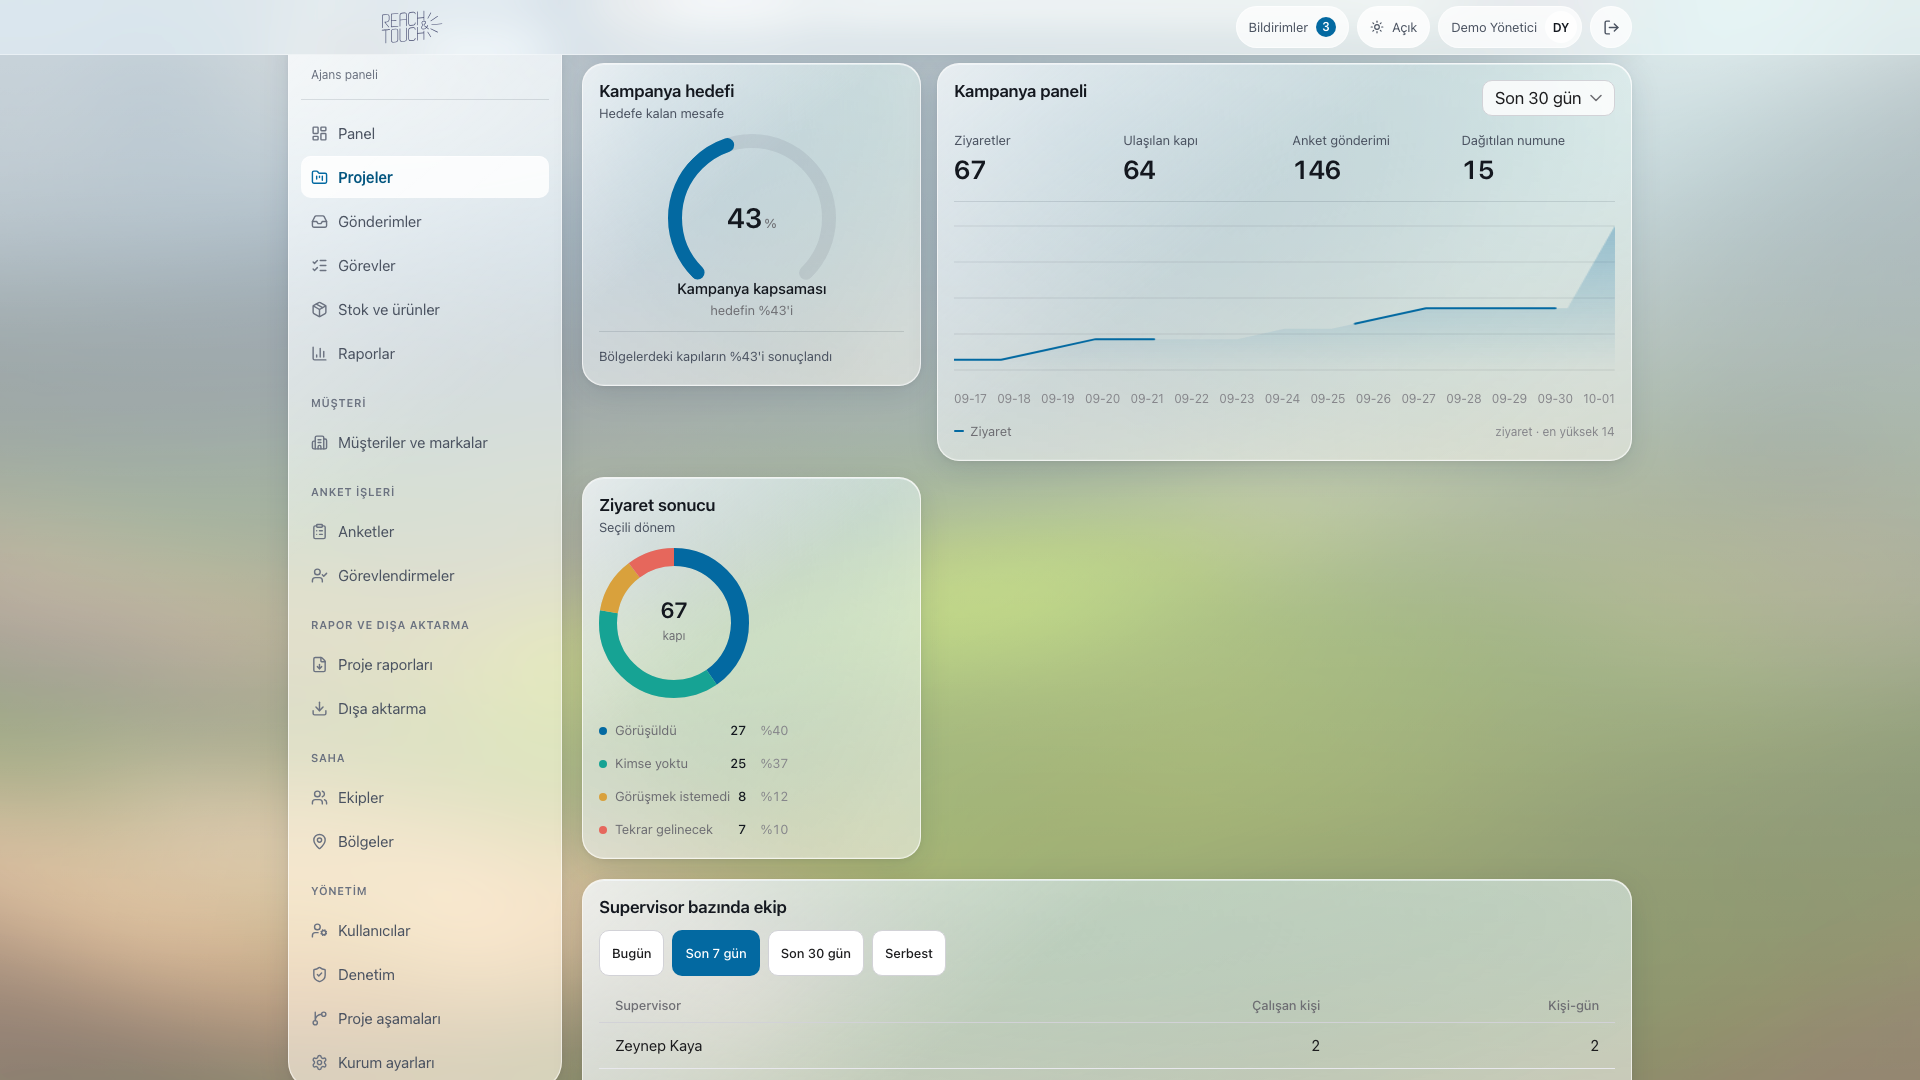
Task: Click the Kimse yoktu legend label
Action: [x=651, y=764]
